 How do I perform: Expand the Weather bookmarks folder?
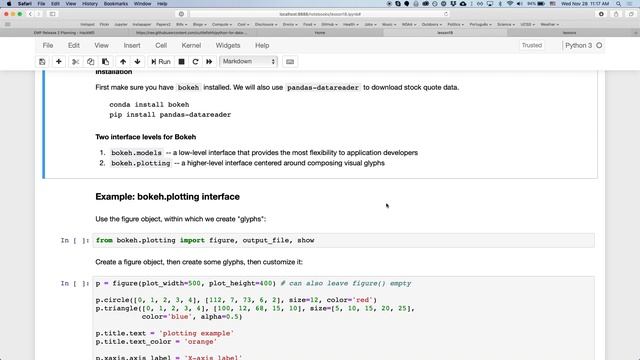tap(549, 24)
